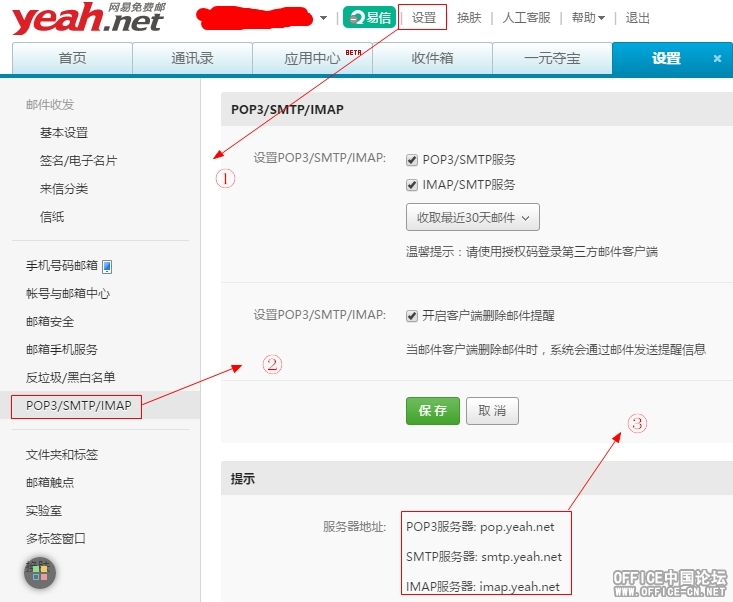The width and height of the screenshot is (733, 602).
Task: Open 文件夹和标签 settings
Action: 62,454
